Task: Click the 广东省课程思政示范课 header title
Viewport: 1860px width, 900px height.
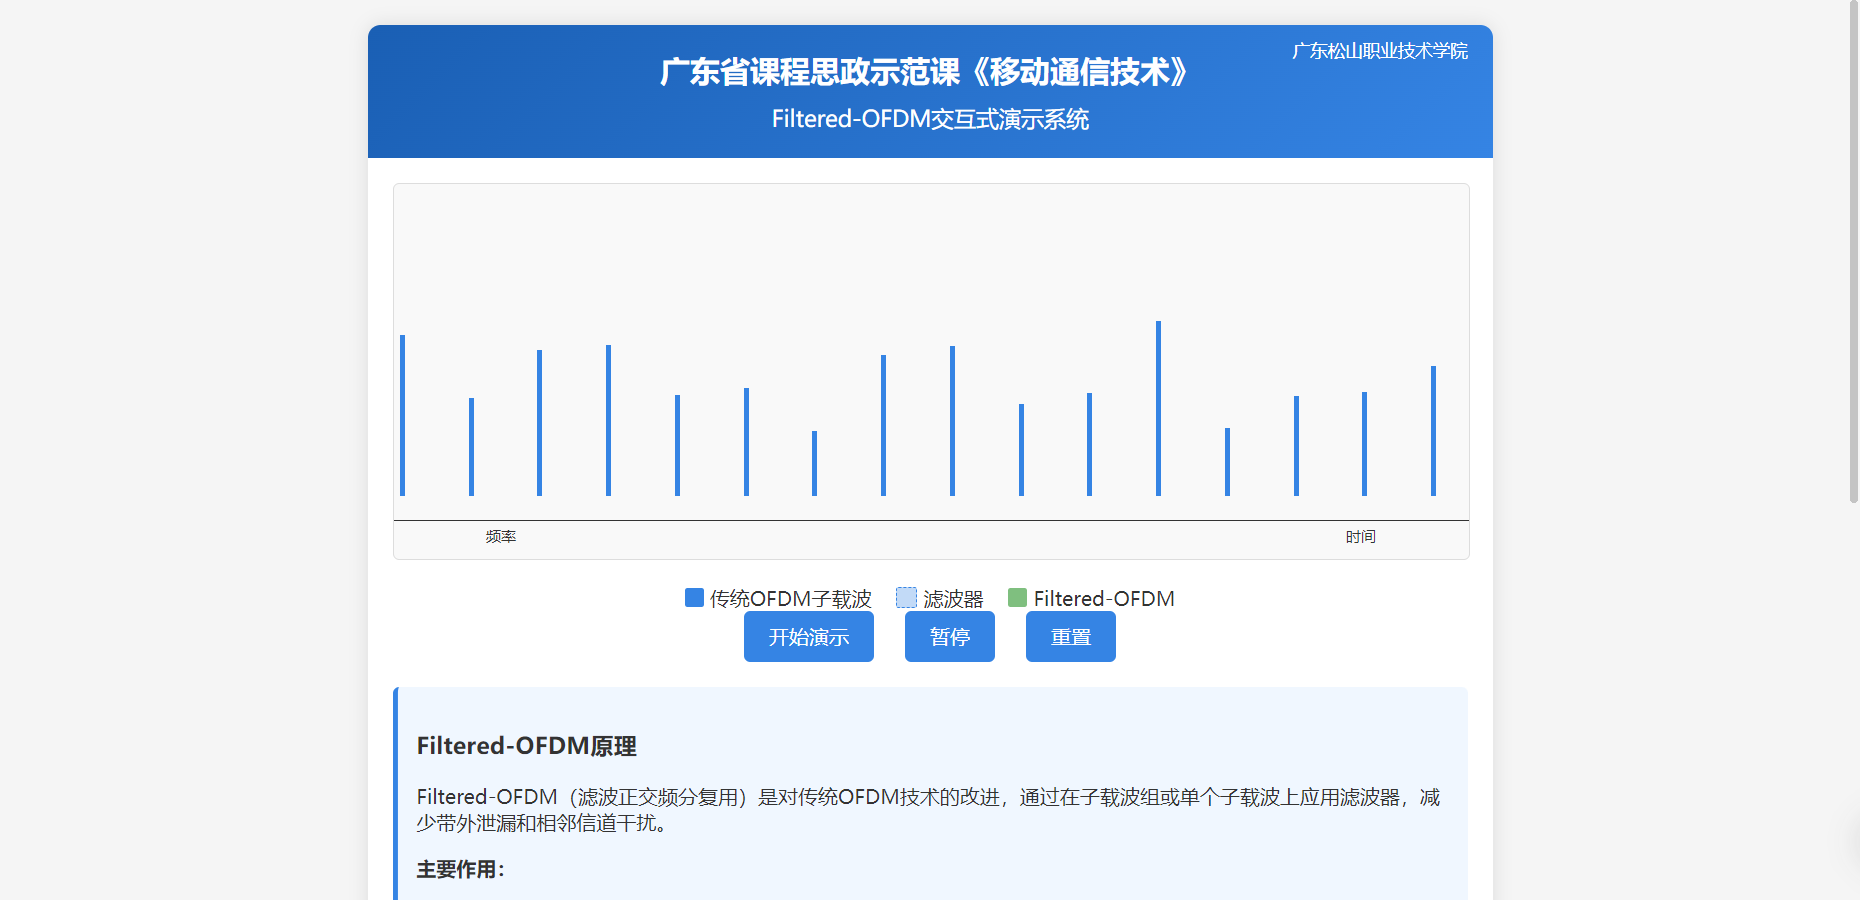Action: coord(924,72)
